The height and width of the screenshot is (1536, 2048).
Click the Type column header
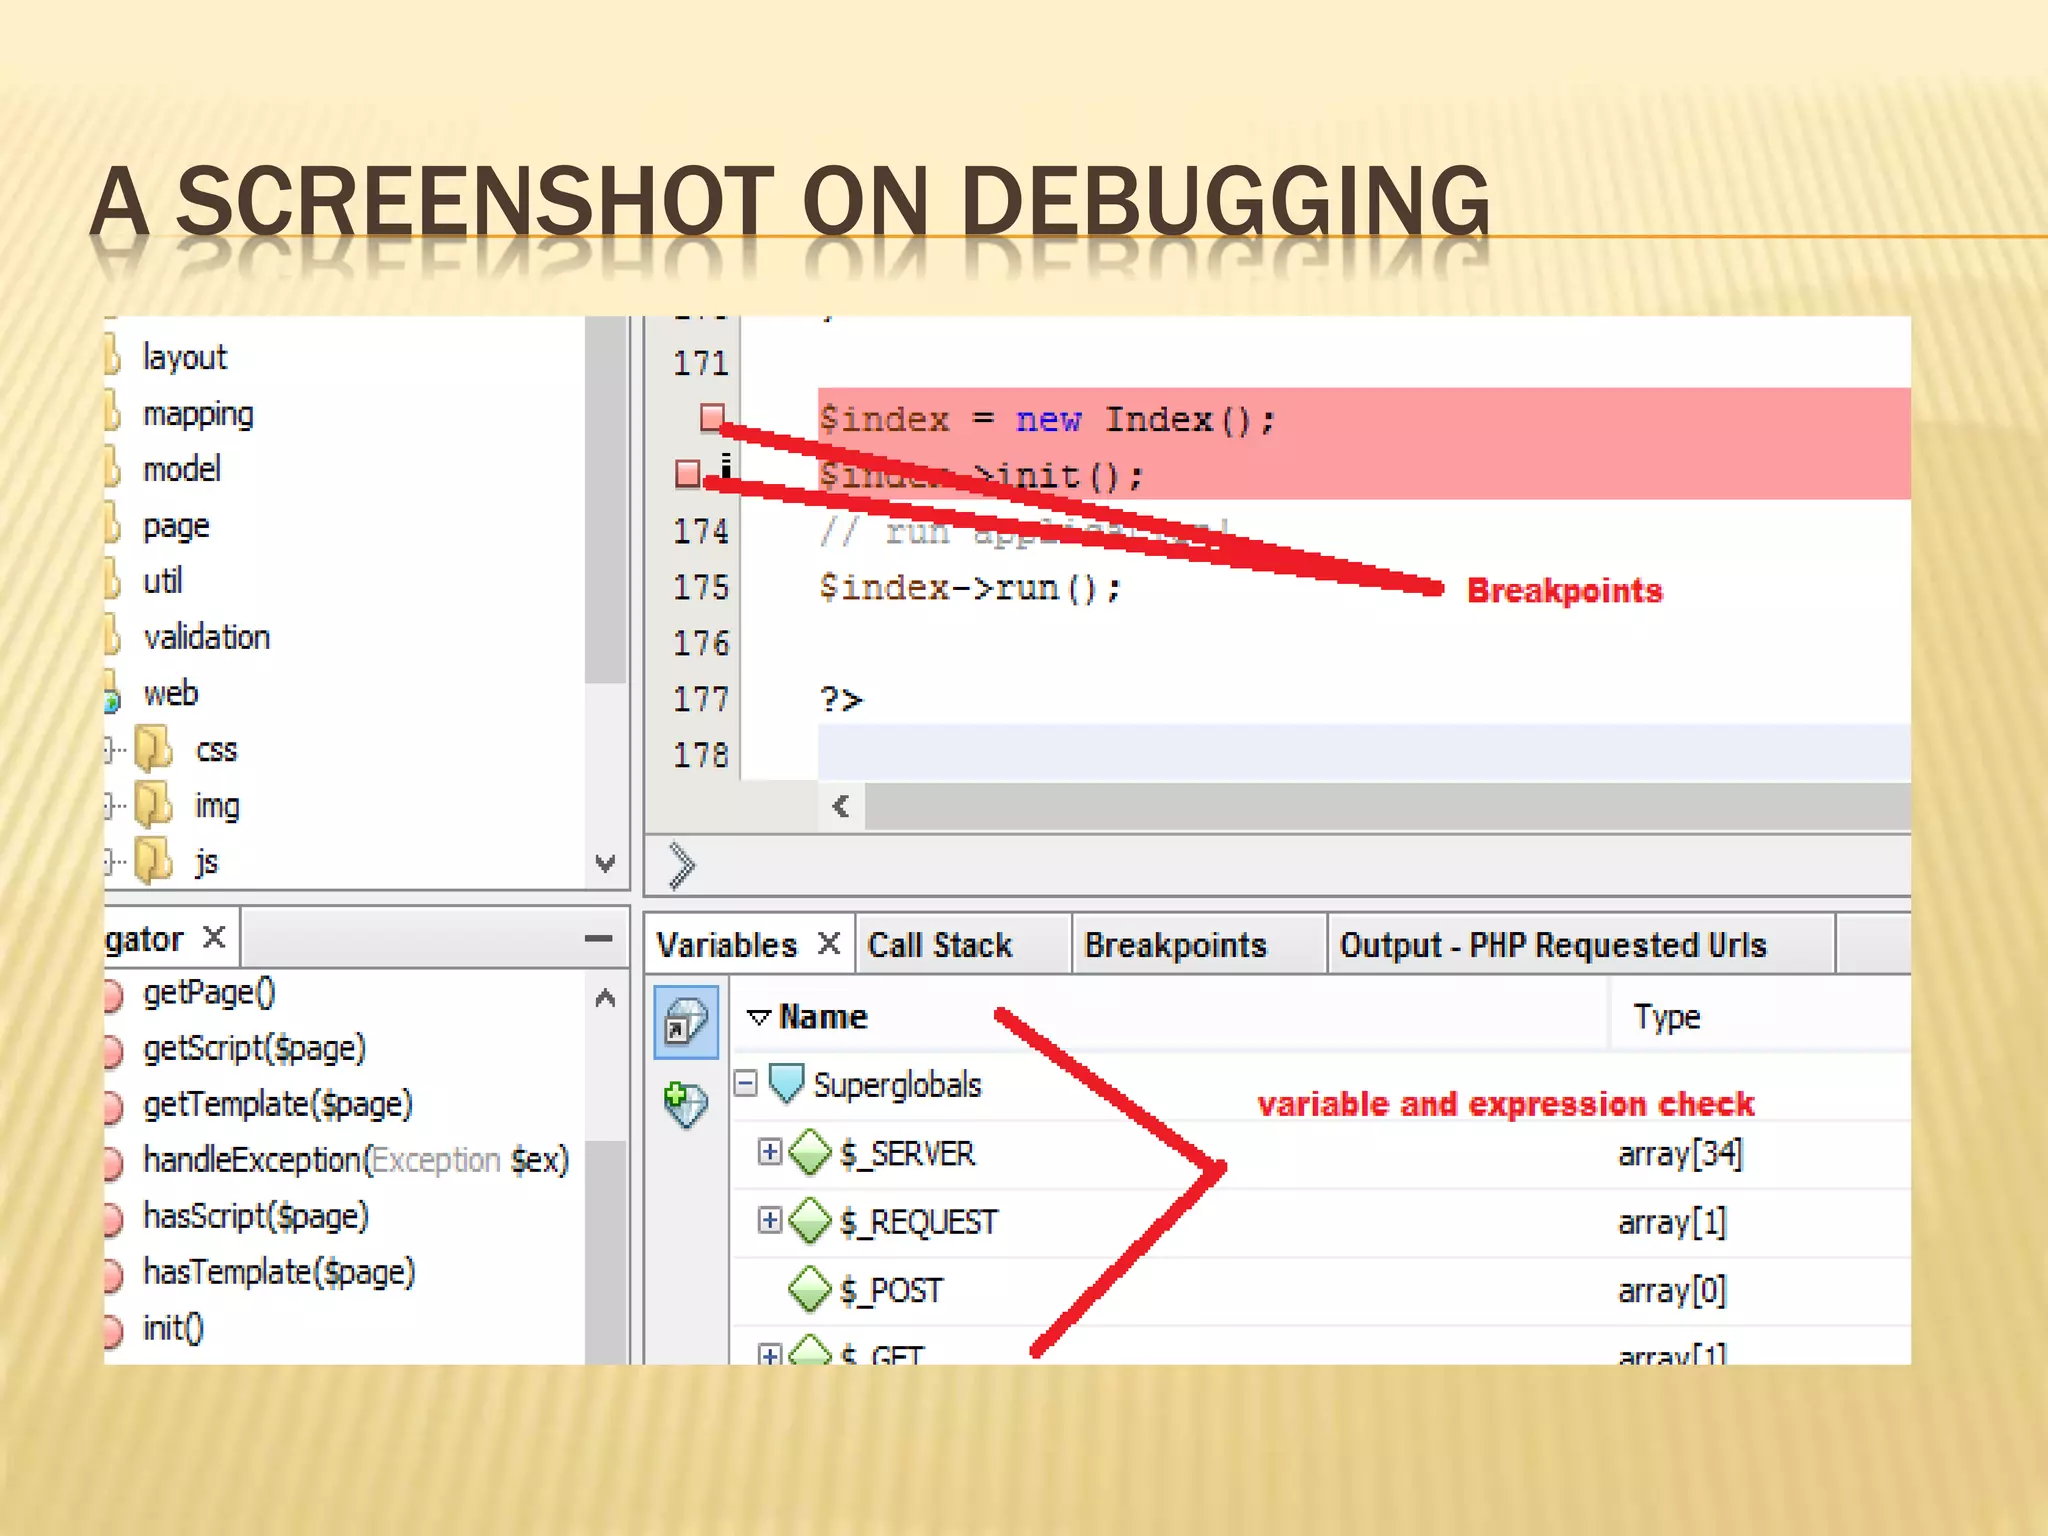[x=1666, y=1017]
